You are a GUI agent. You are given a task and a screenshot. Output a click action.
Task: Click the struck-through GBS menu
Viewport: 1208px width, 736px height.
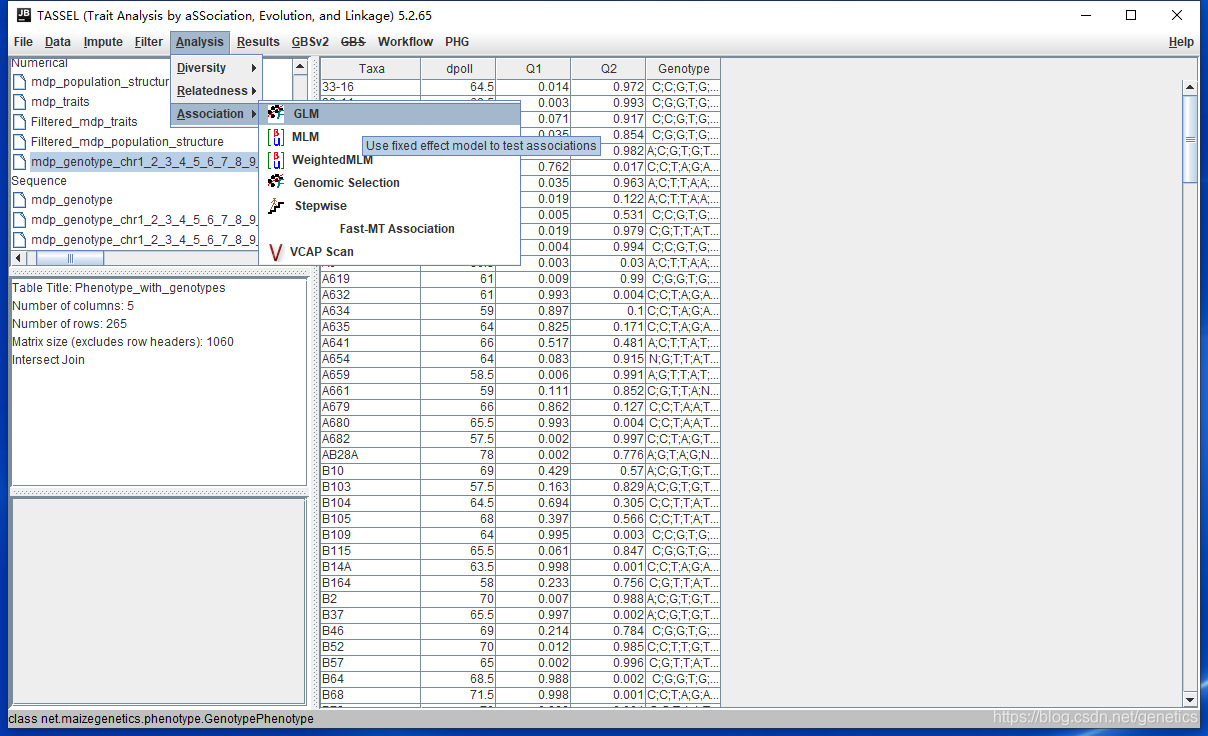tap(353, 42)
